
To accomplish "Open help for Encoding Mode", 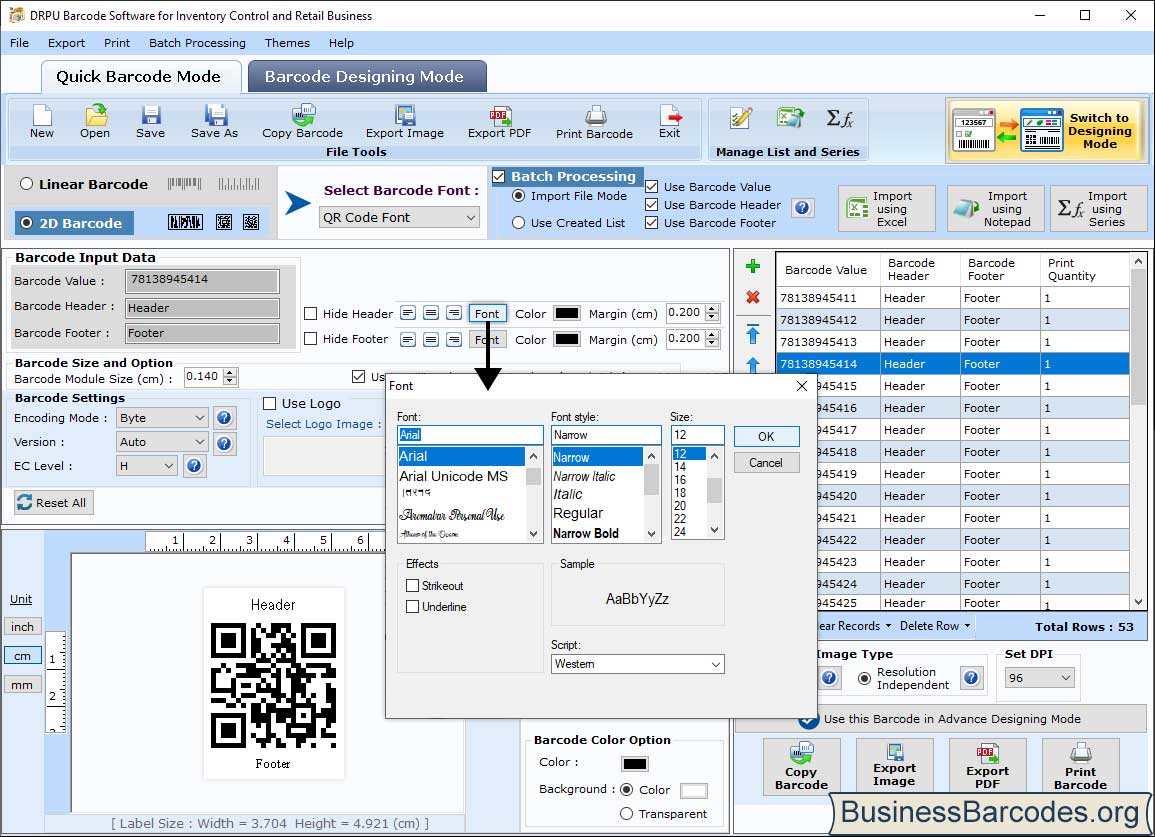I will click(x=224, y=418).
